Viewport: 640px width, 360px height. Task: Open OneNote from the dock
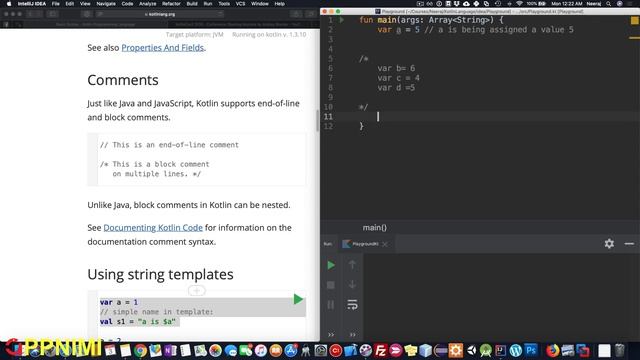click(x=170, y=350)
